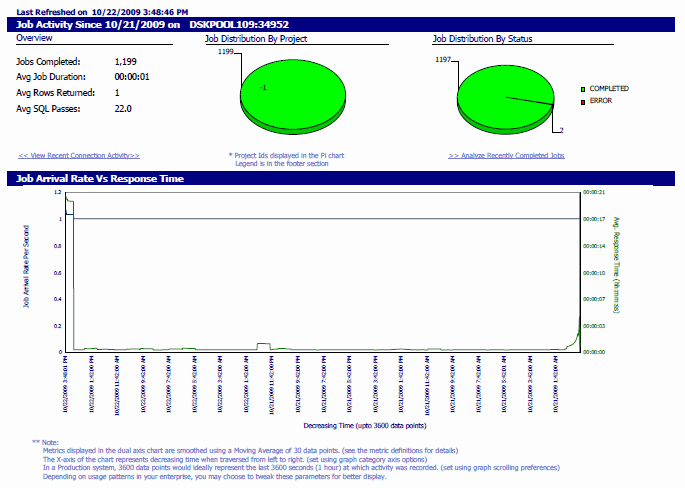Click the error count label 2 beside the status pie
The width and height of the screenshot is (685, 488).
click(561, 130)
